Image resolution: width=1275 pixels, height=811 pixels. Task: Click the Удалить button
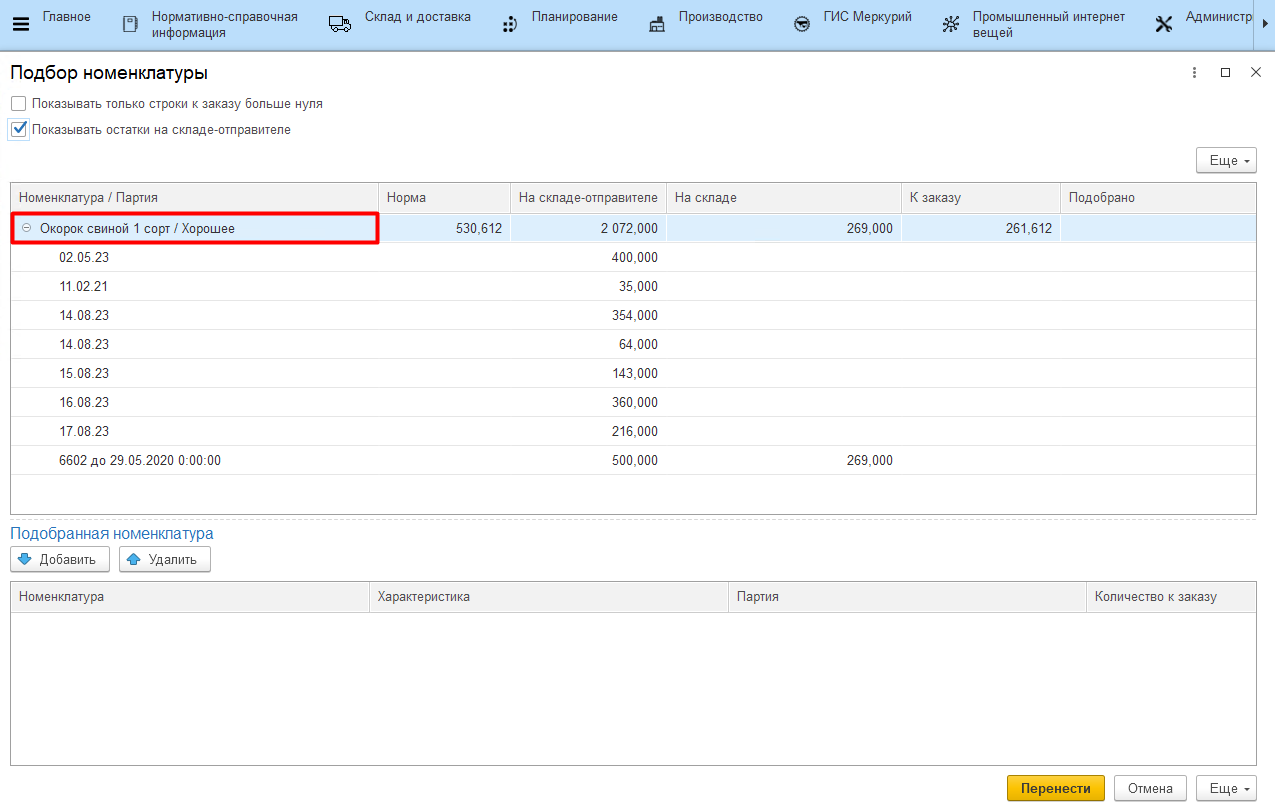pos(165,559)
